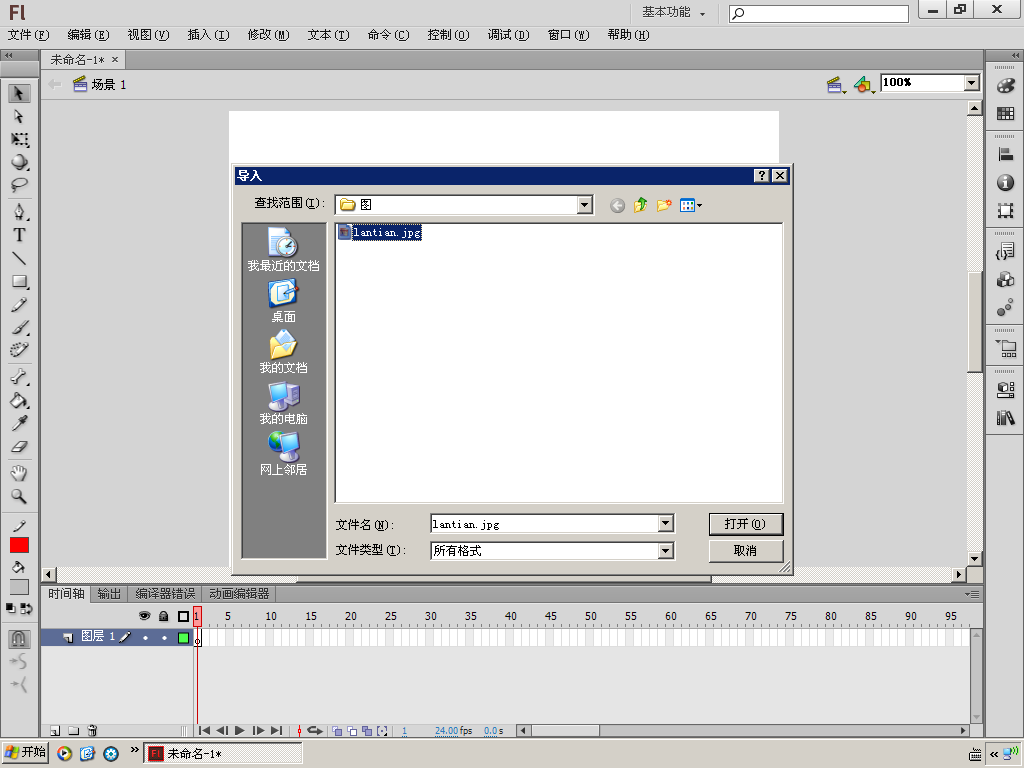Select the Lasso tool

coord(19,185)
